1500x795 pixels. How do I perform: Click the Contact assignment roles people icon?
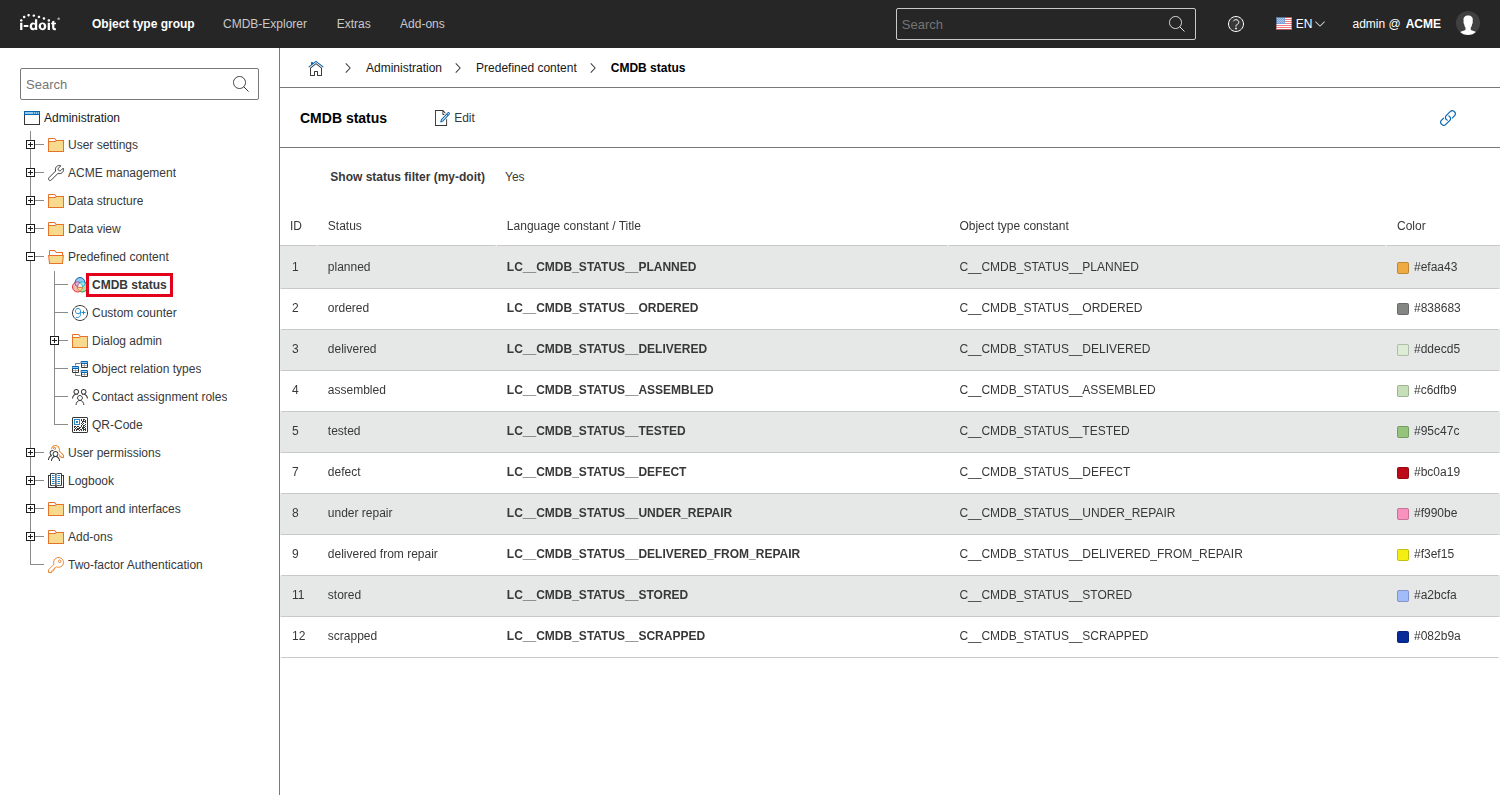(80, 397)
